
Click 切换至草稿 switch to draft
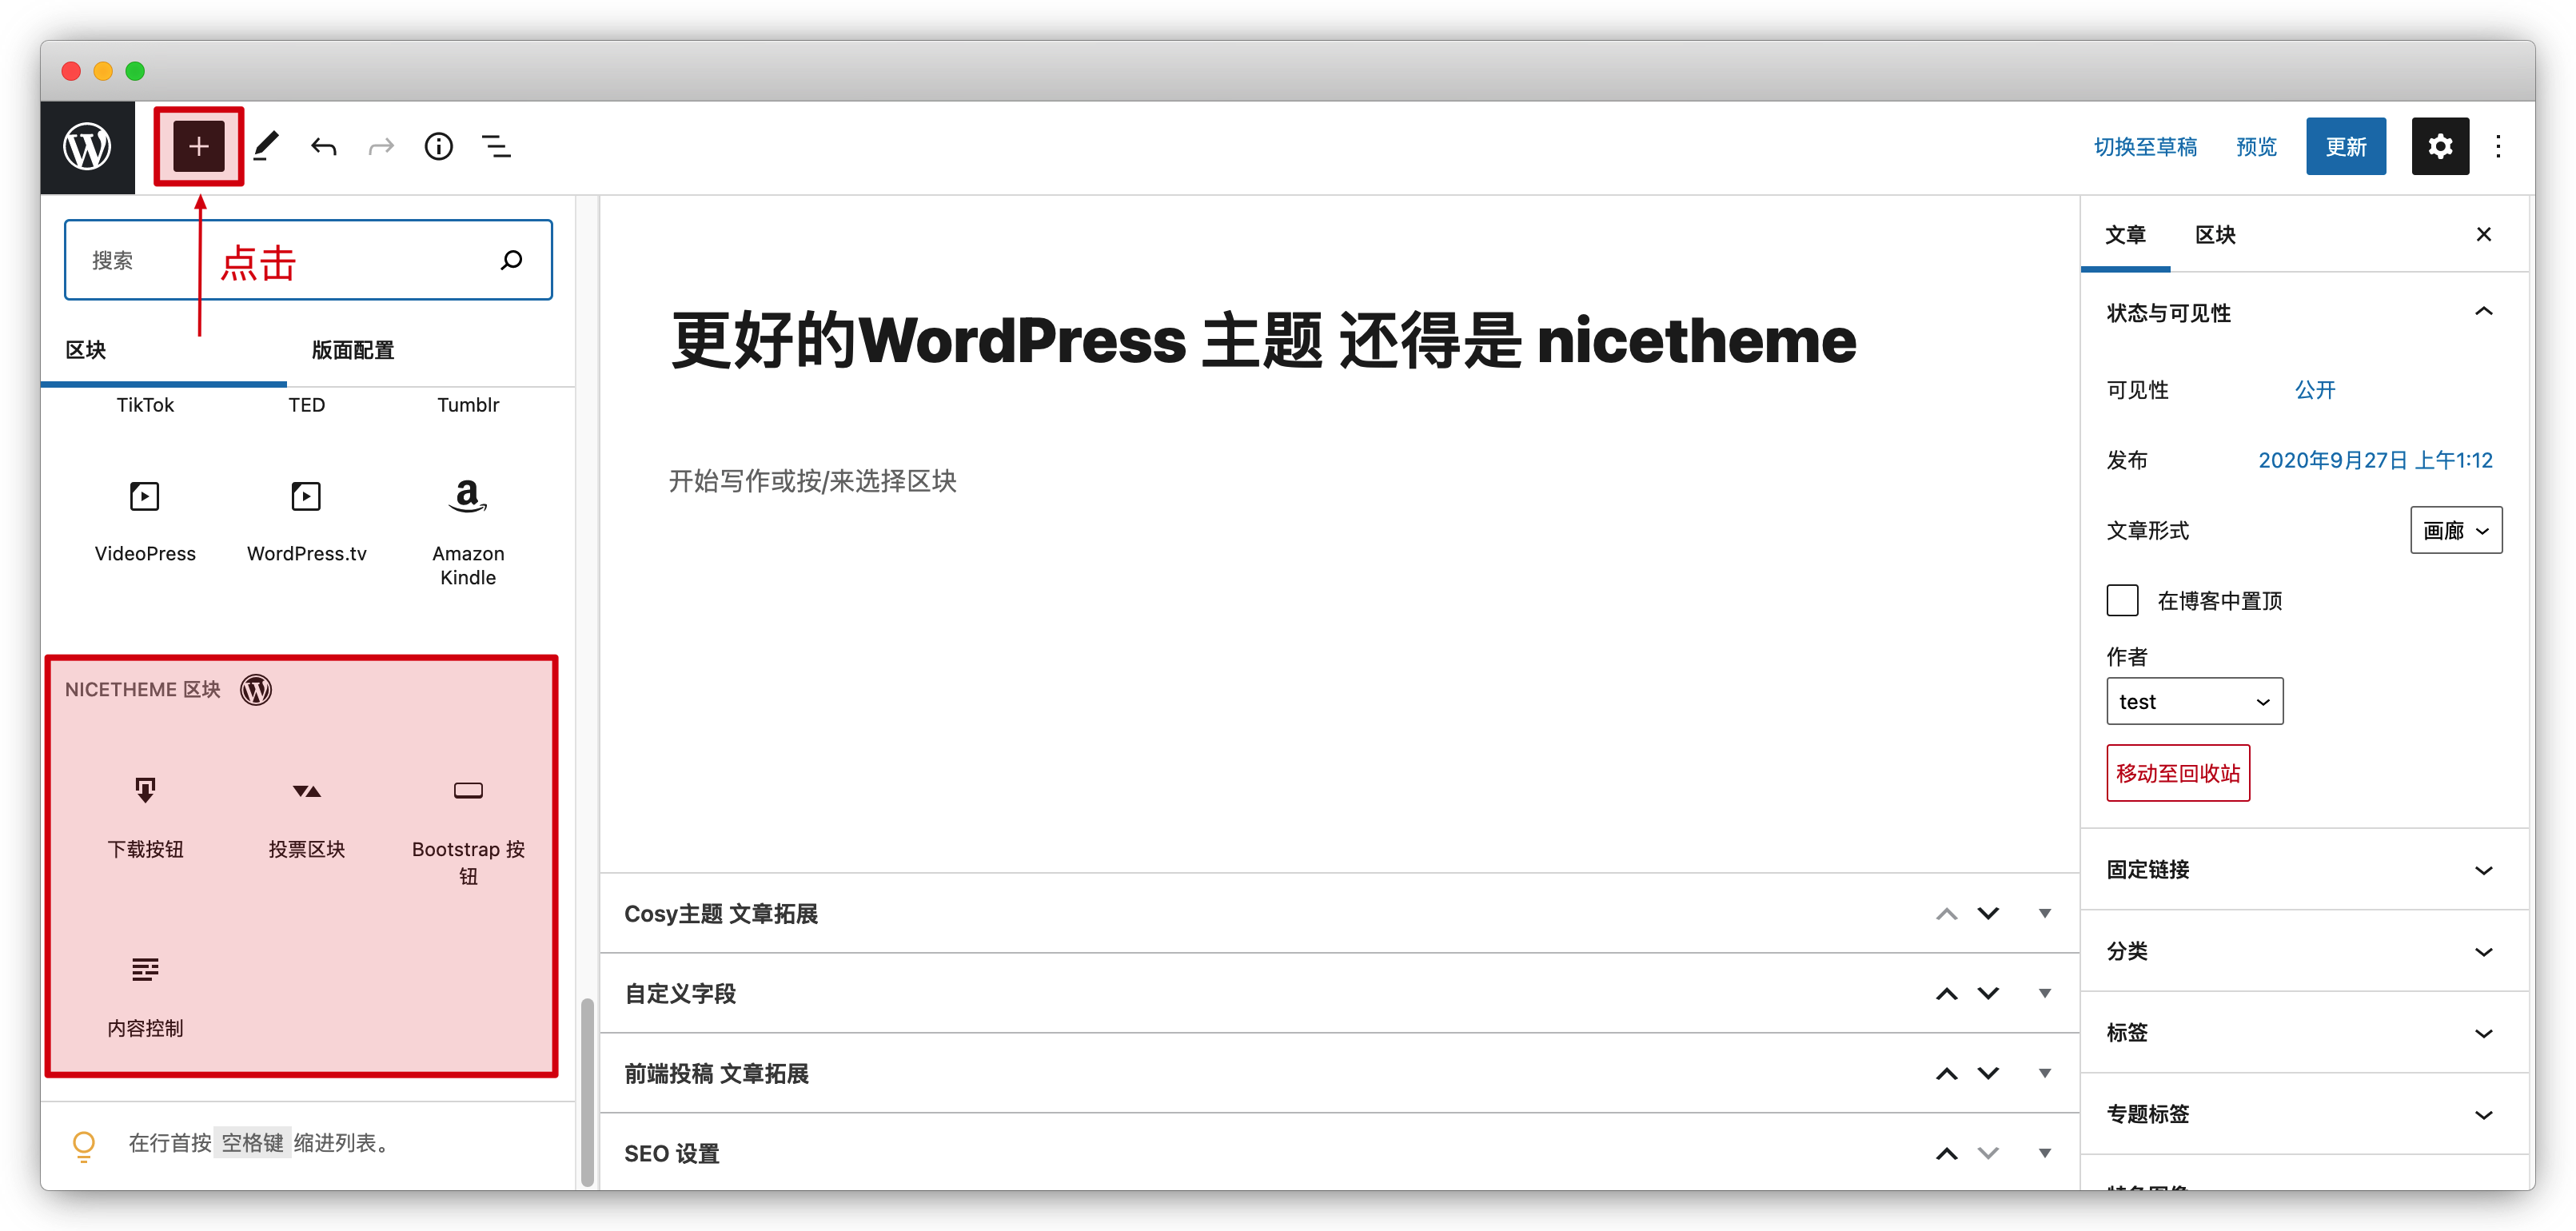point(2145,147)
